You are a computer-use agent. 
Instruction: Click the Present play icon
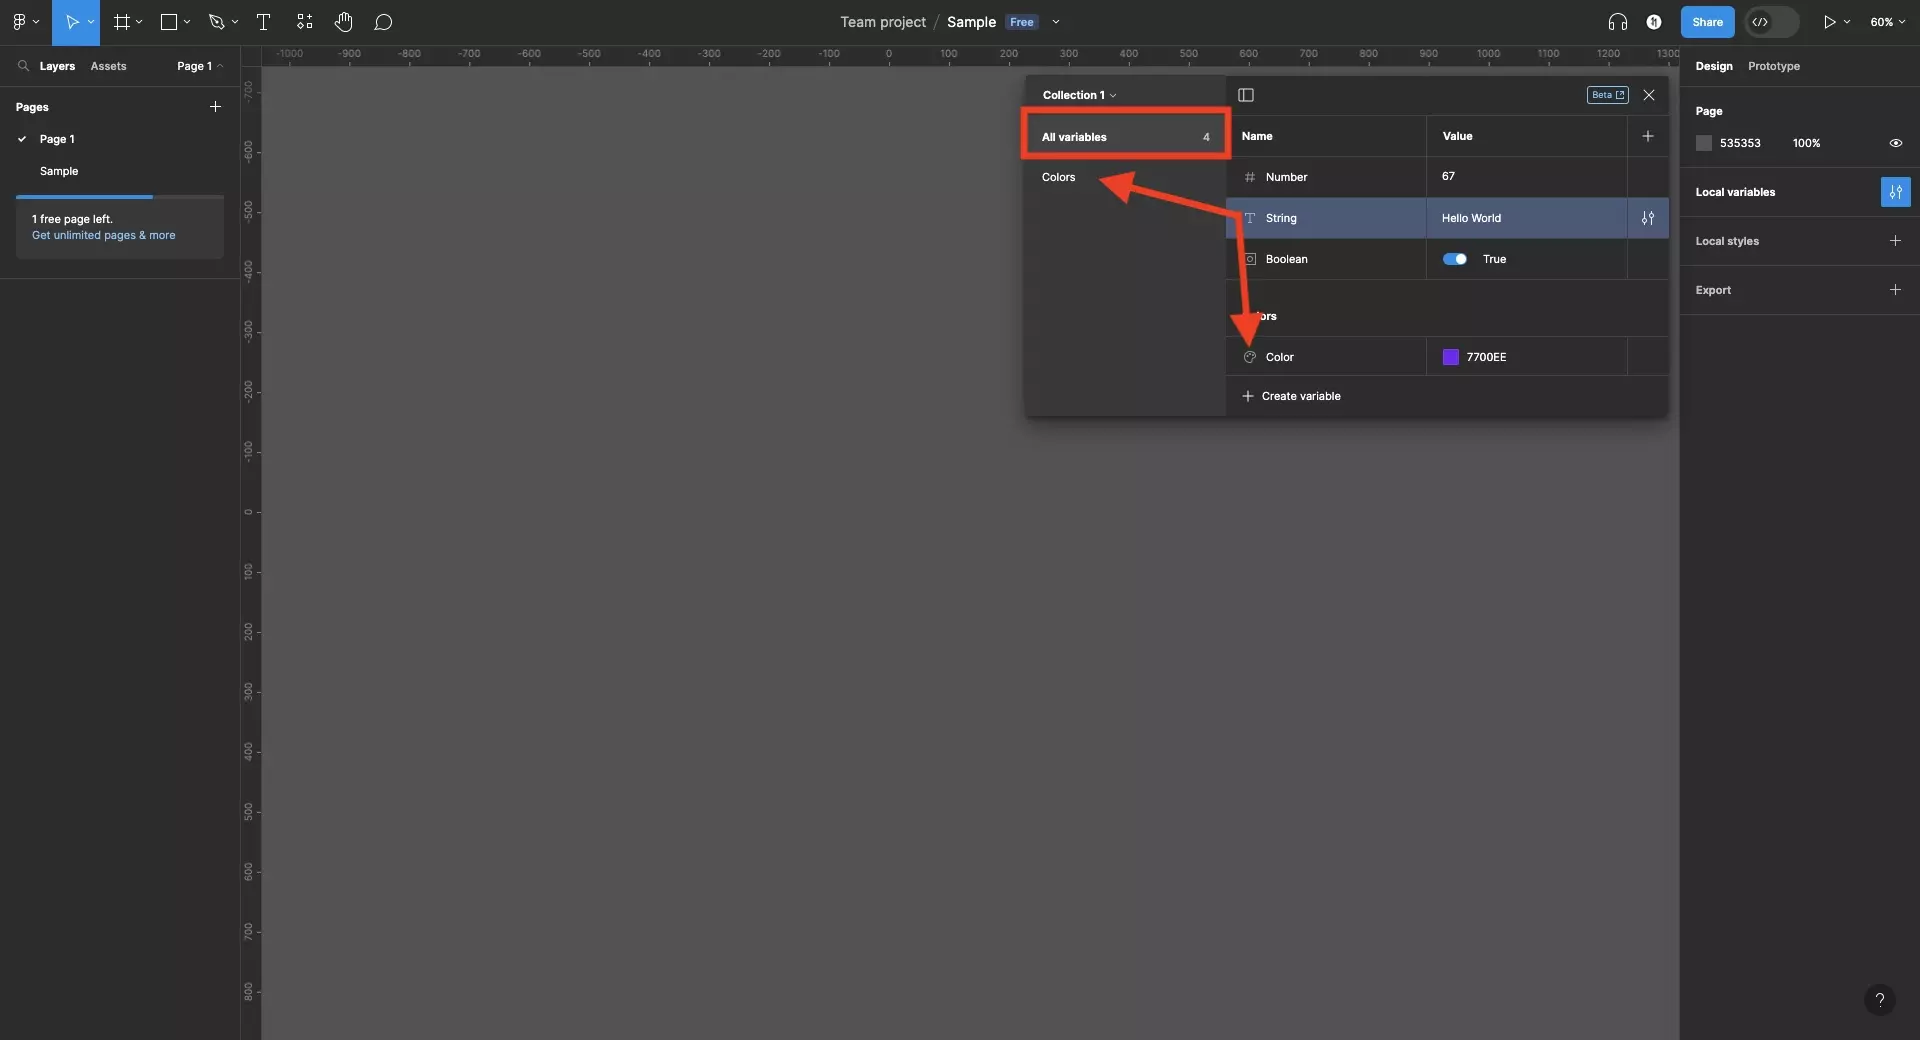[x=1829, y=22]
